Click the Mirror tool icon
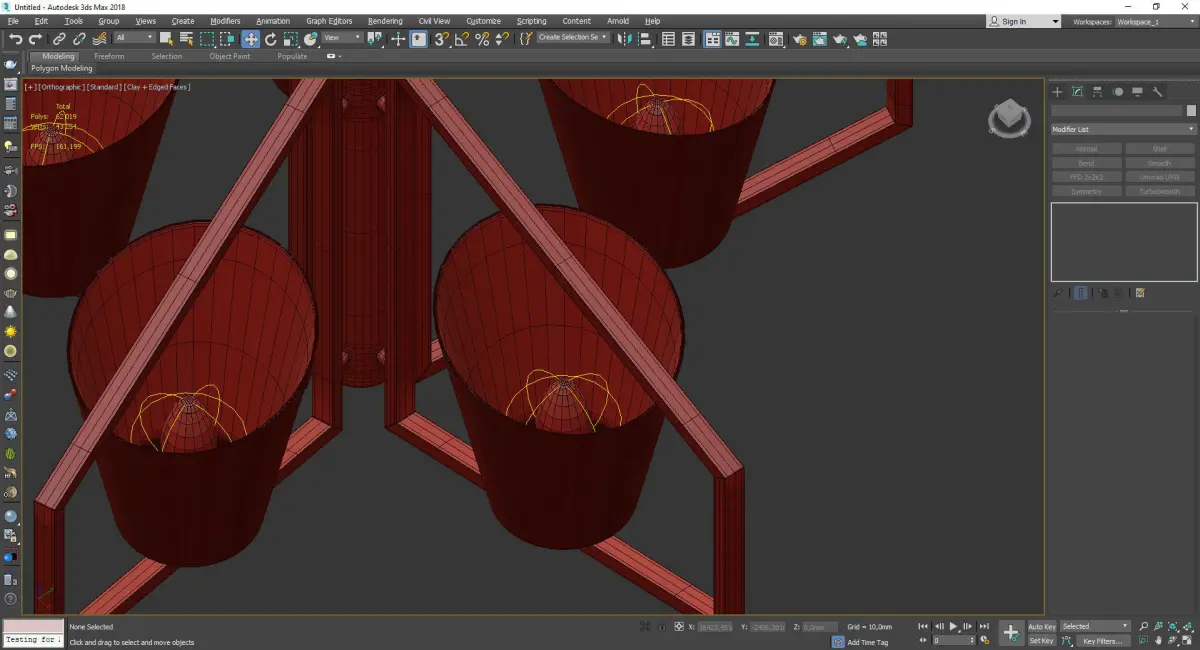 pyautogui.click(x=624, y=39)
